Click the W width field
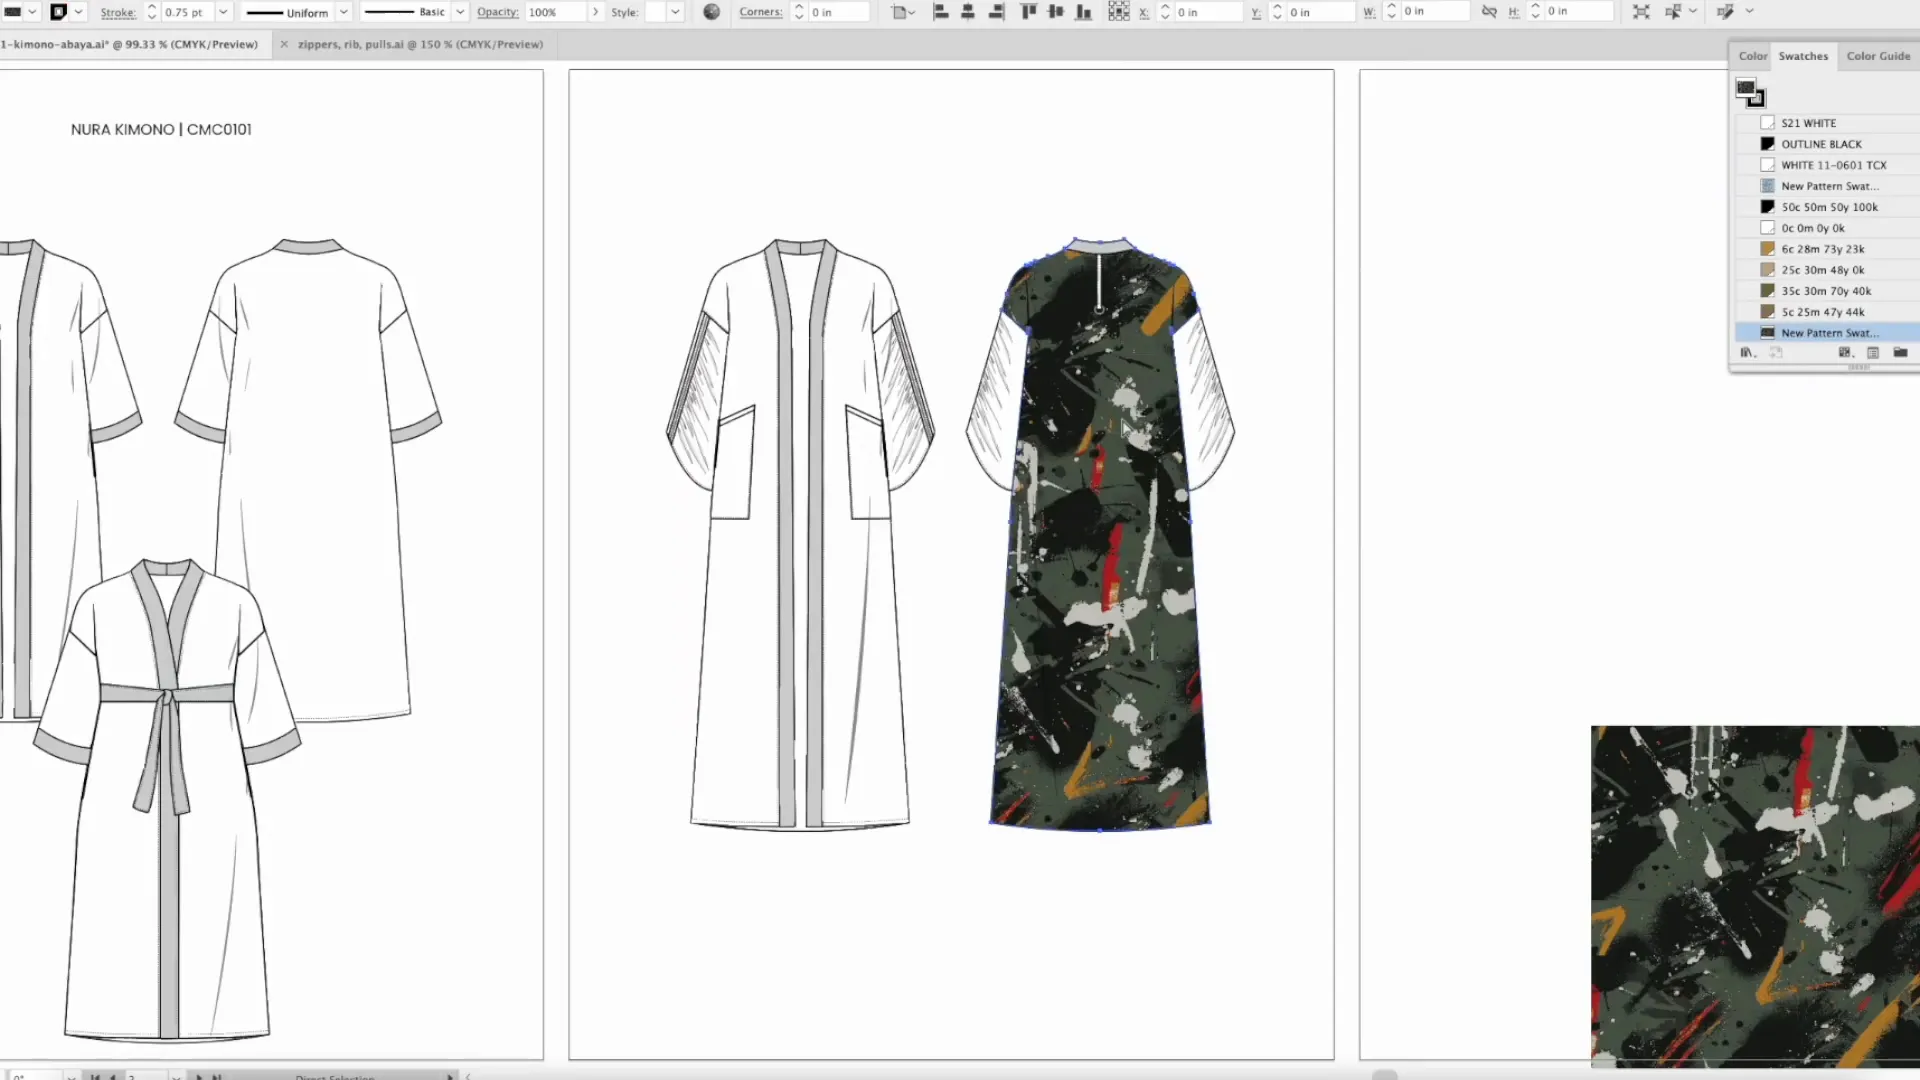 pyautogui.click(x=1434, y=11)
